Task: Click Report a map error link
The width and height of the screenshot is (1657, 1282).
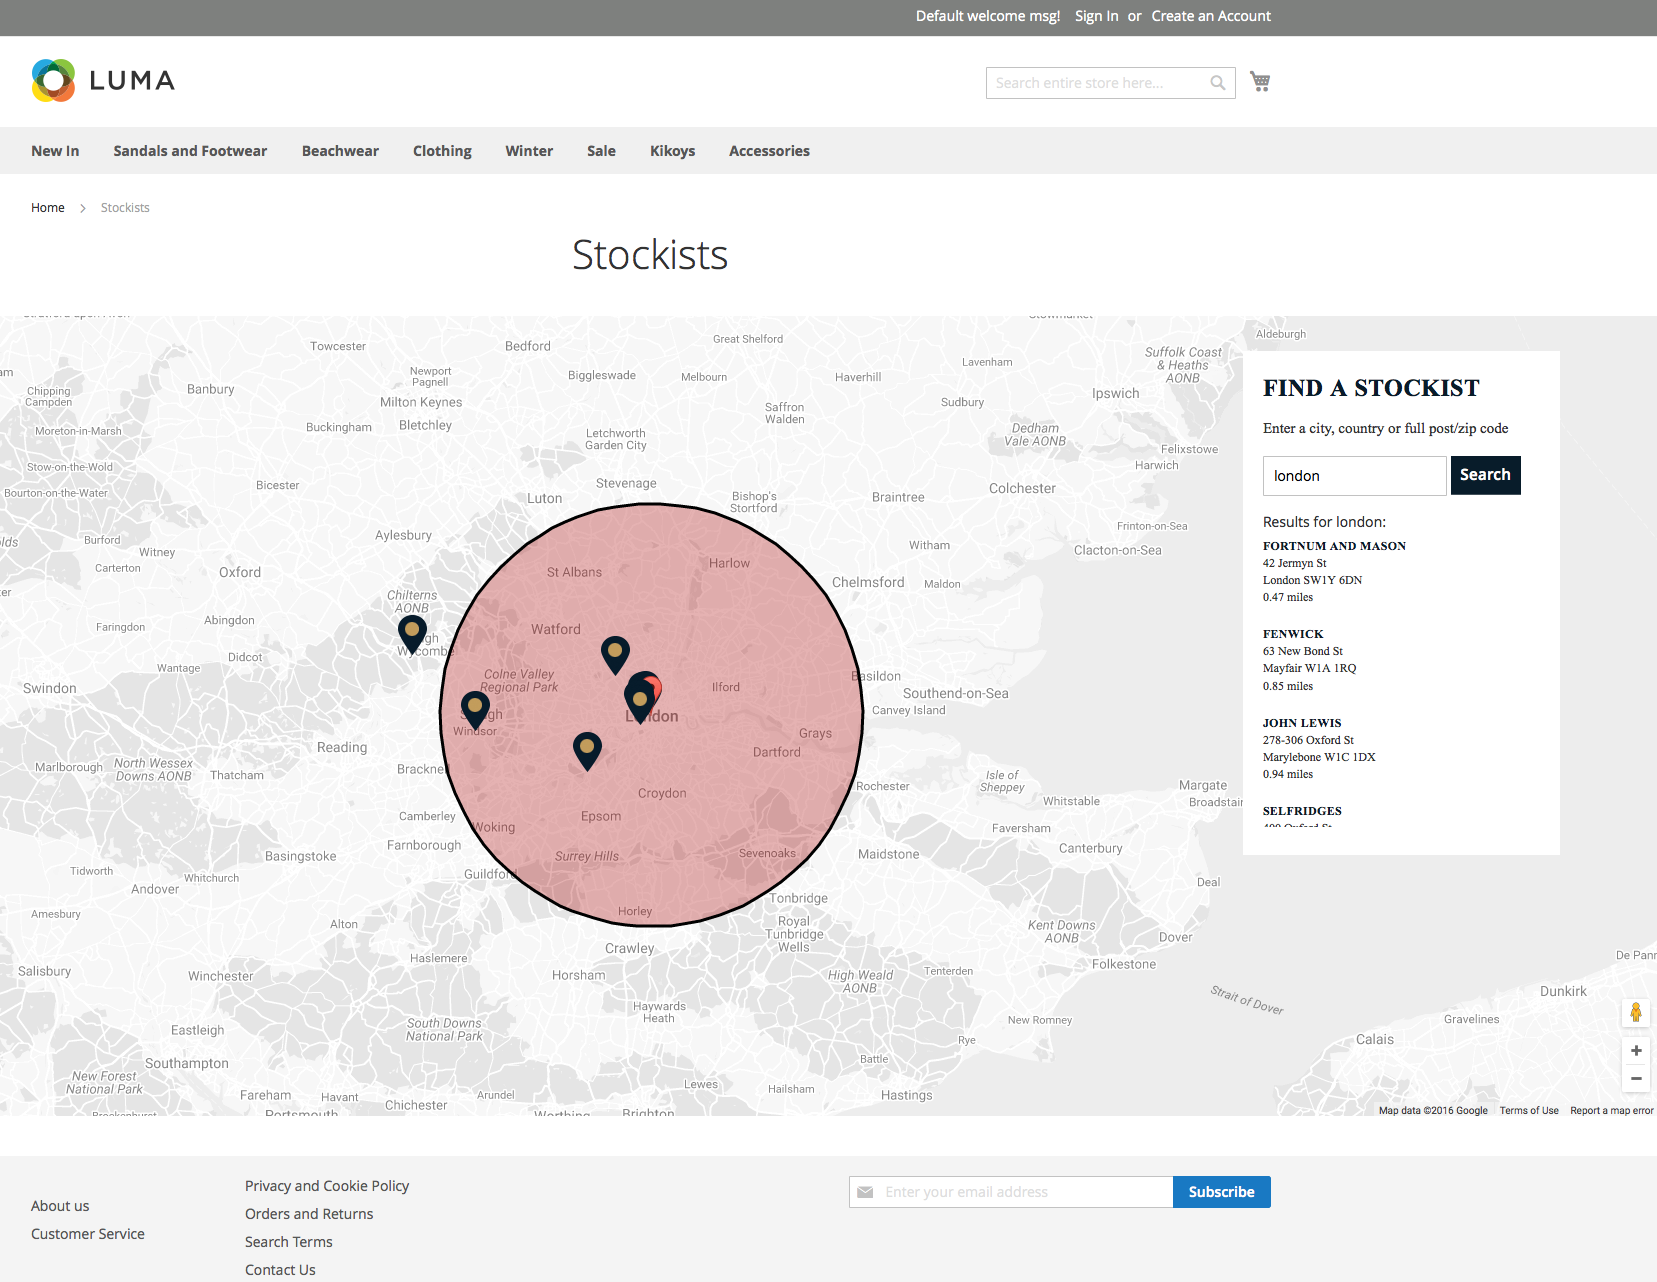Action: pyautogui.click(x=1612, y=1111)
